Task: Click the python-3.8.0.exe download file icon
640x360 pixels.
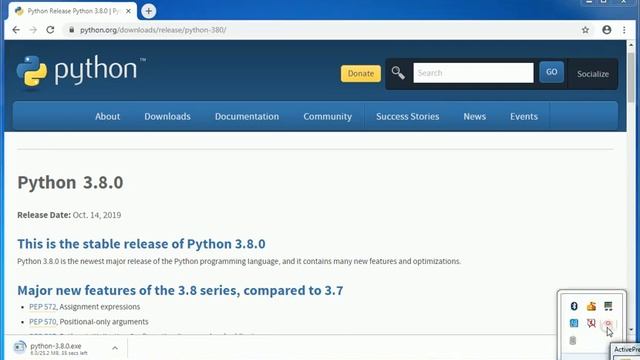Action: 19,347
